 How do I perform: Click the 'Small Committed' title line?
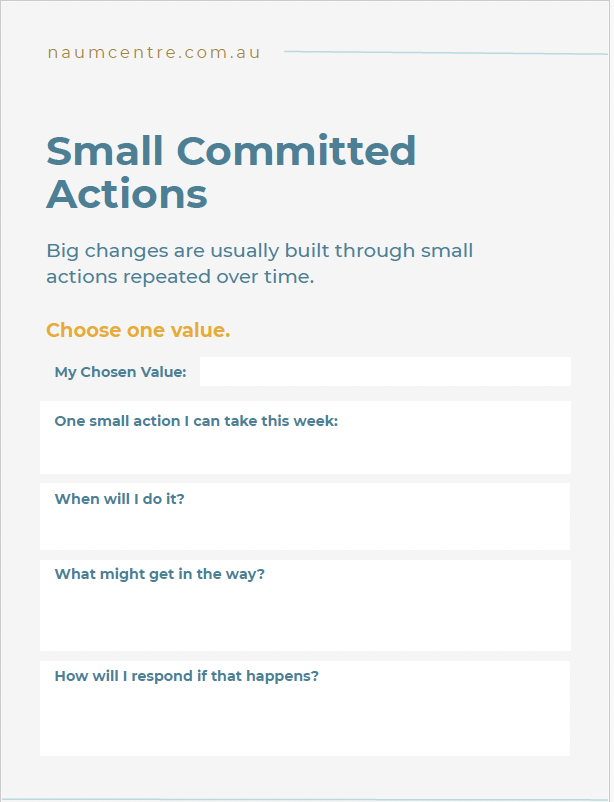point(231,150)
